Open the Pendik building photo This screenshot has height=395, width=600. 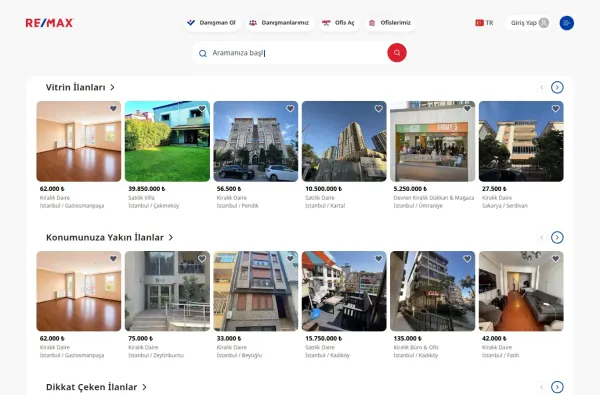[256, 141]
